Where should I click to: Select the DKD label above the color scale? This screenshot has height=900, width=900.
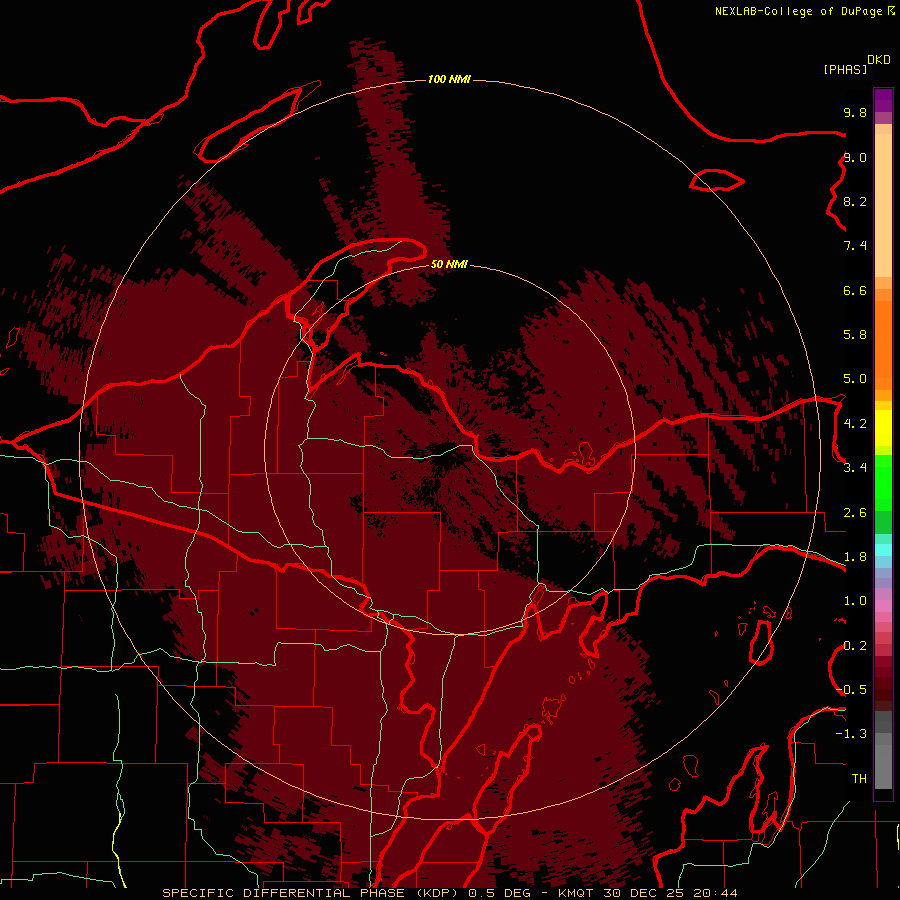coord(879,60)
